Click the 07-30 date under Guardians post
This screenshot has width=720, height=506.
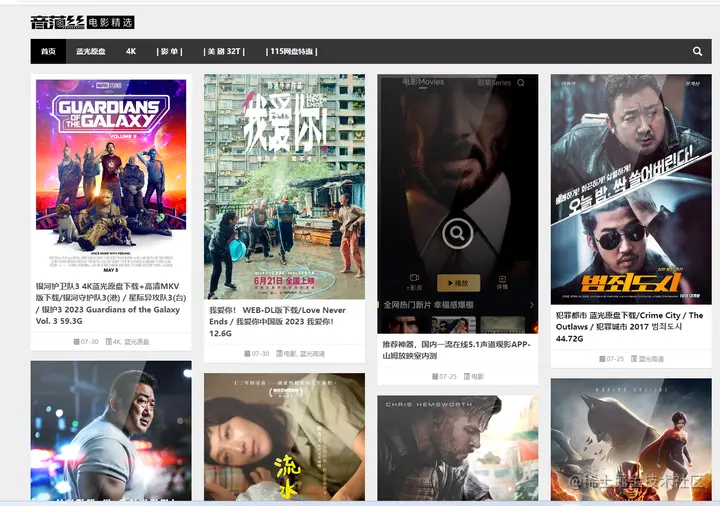[86, 342]
